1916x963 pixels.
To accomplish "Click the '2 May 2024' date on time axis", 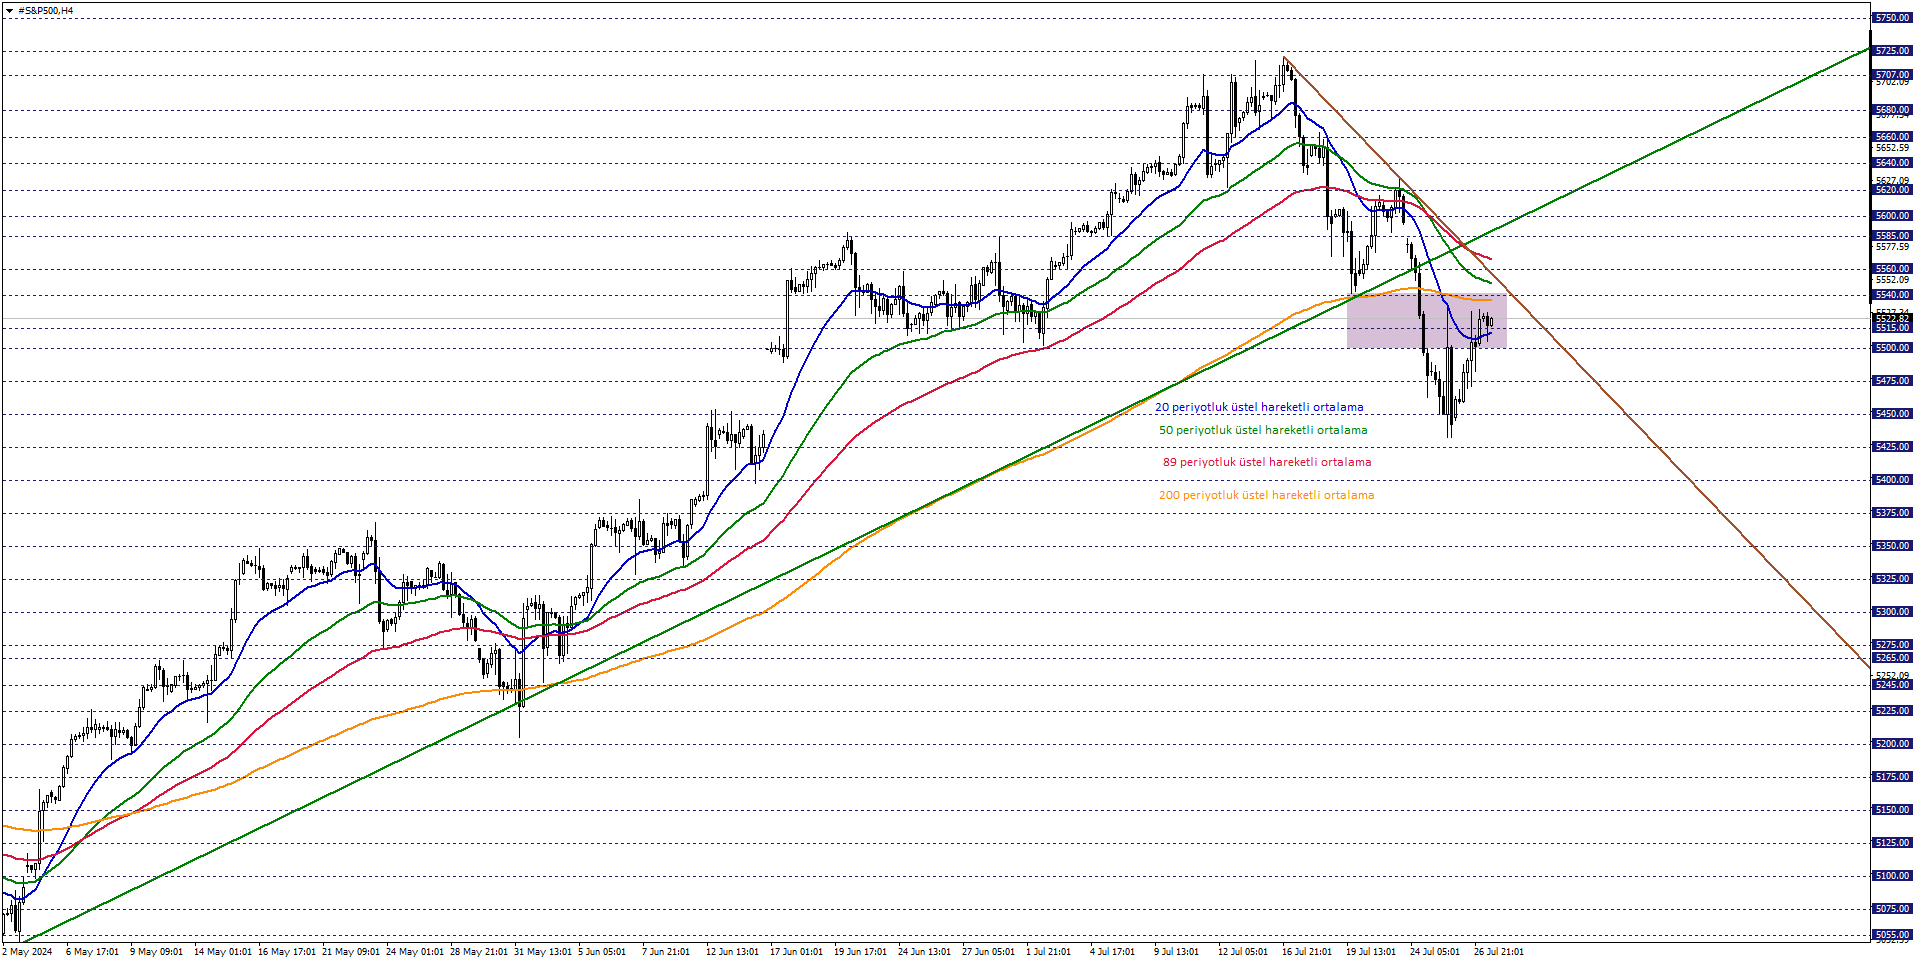I will pyautogui.click(x=28, y=952).
